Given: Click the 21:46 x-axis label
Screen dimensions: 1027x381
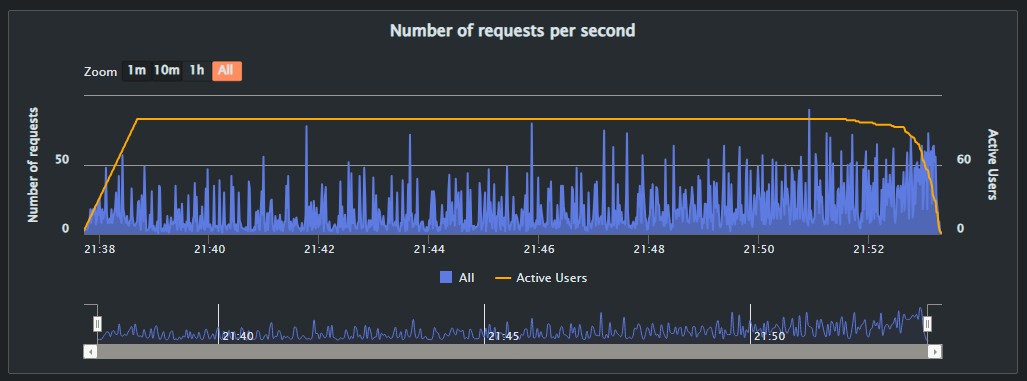Looking at the screenshot, I should 539,249.
